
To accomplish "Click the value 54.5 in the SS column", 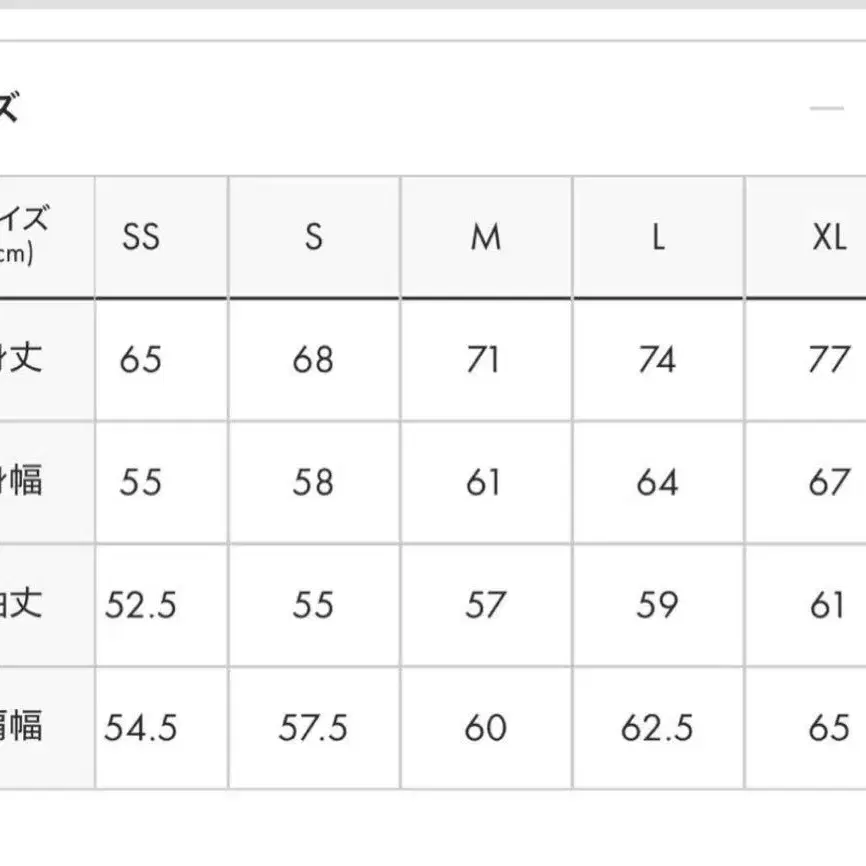I will pyautogui.click(x=141, y=728).
